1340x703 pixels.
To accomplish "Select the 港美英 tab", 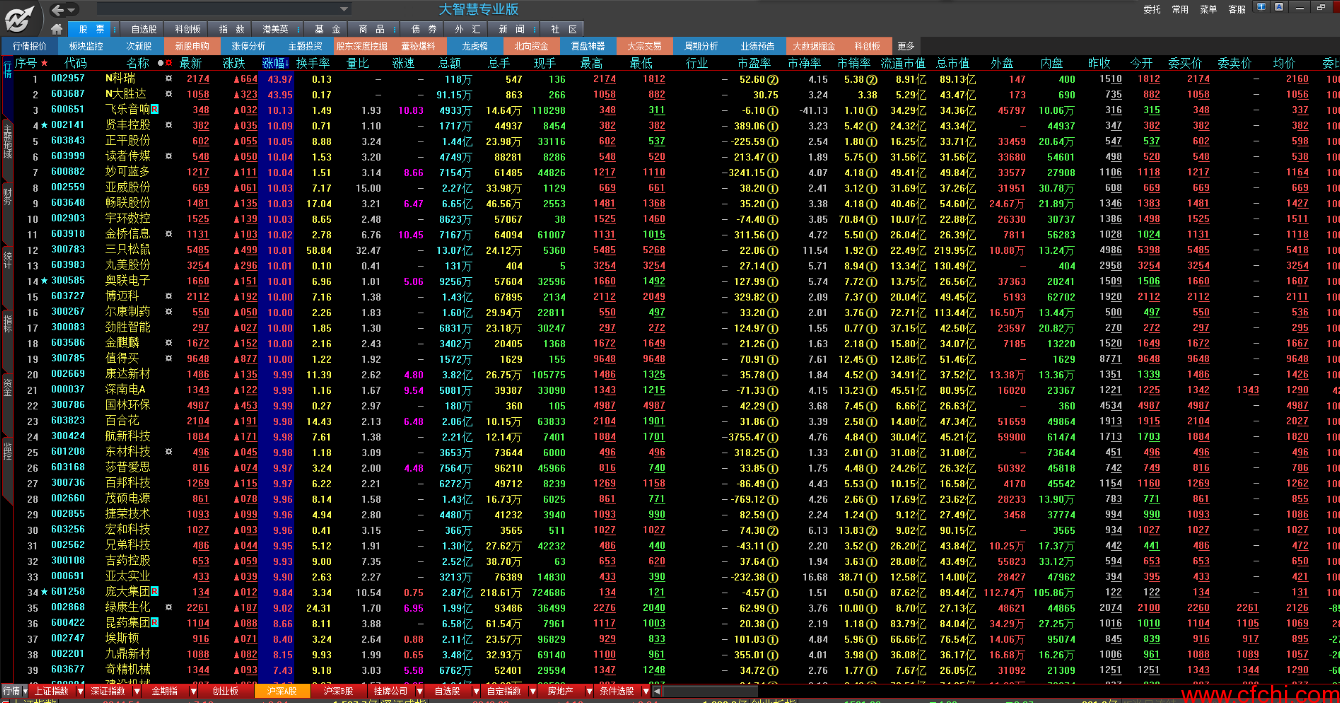I will [275, 29].
